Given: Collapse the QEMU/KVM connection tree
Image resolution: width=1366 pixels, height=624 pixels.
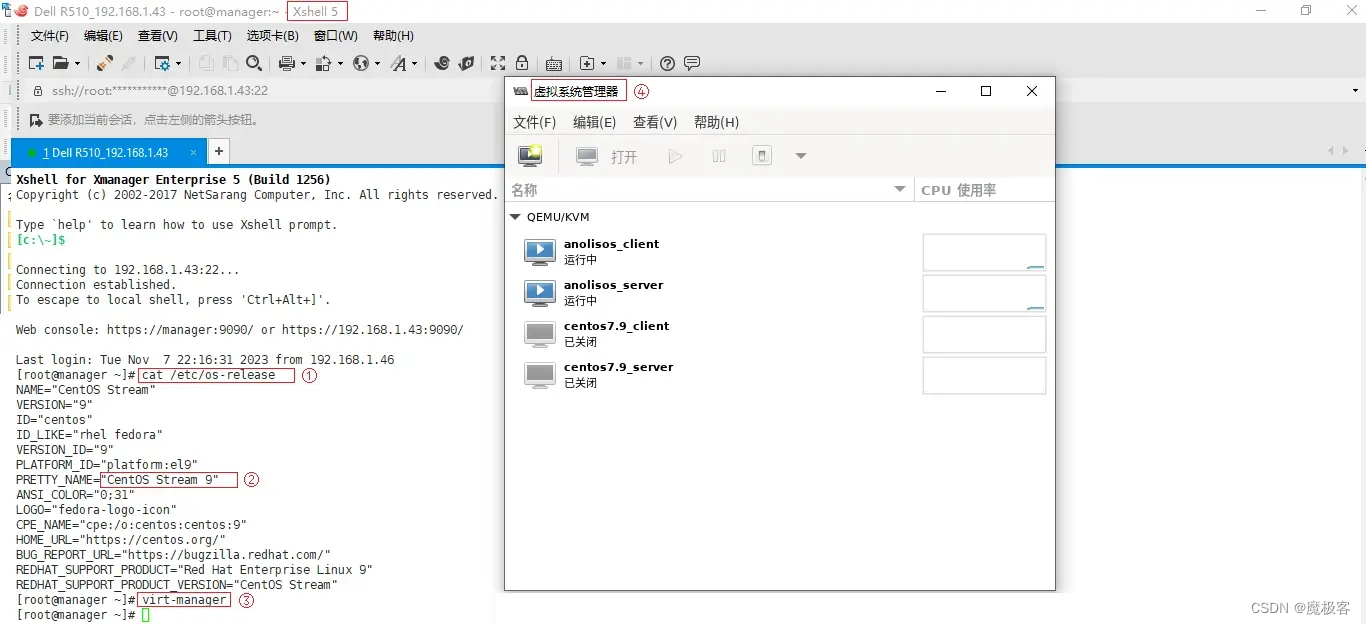Looking at the screenshot, I should [x=516, y=217].
